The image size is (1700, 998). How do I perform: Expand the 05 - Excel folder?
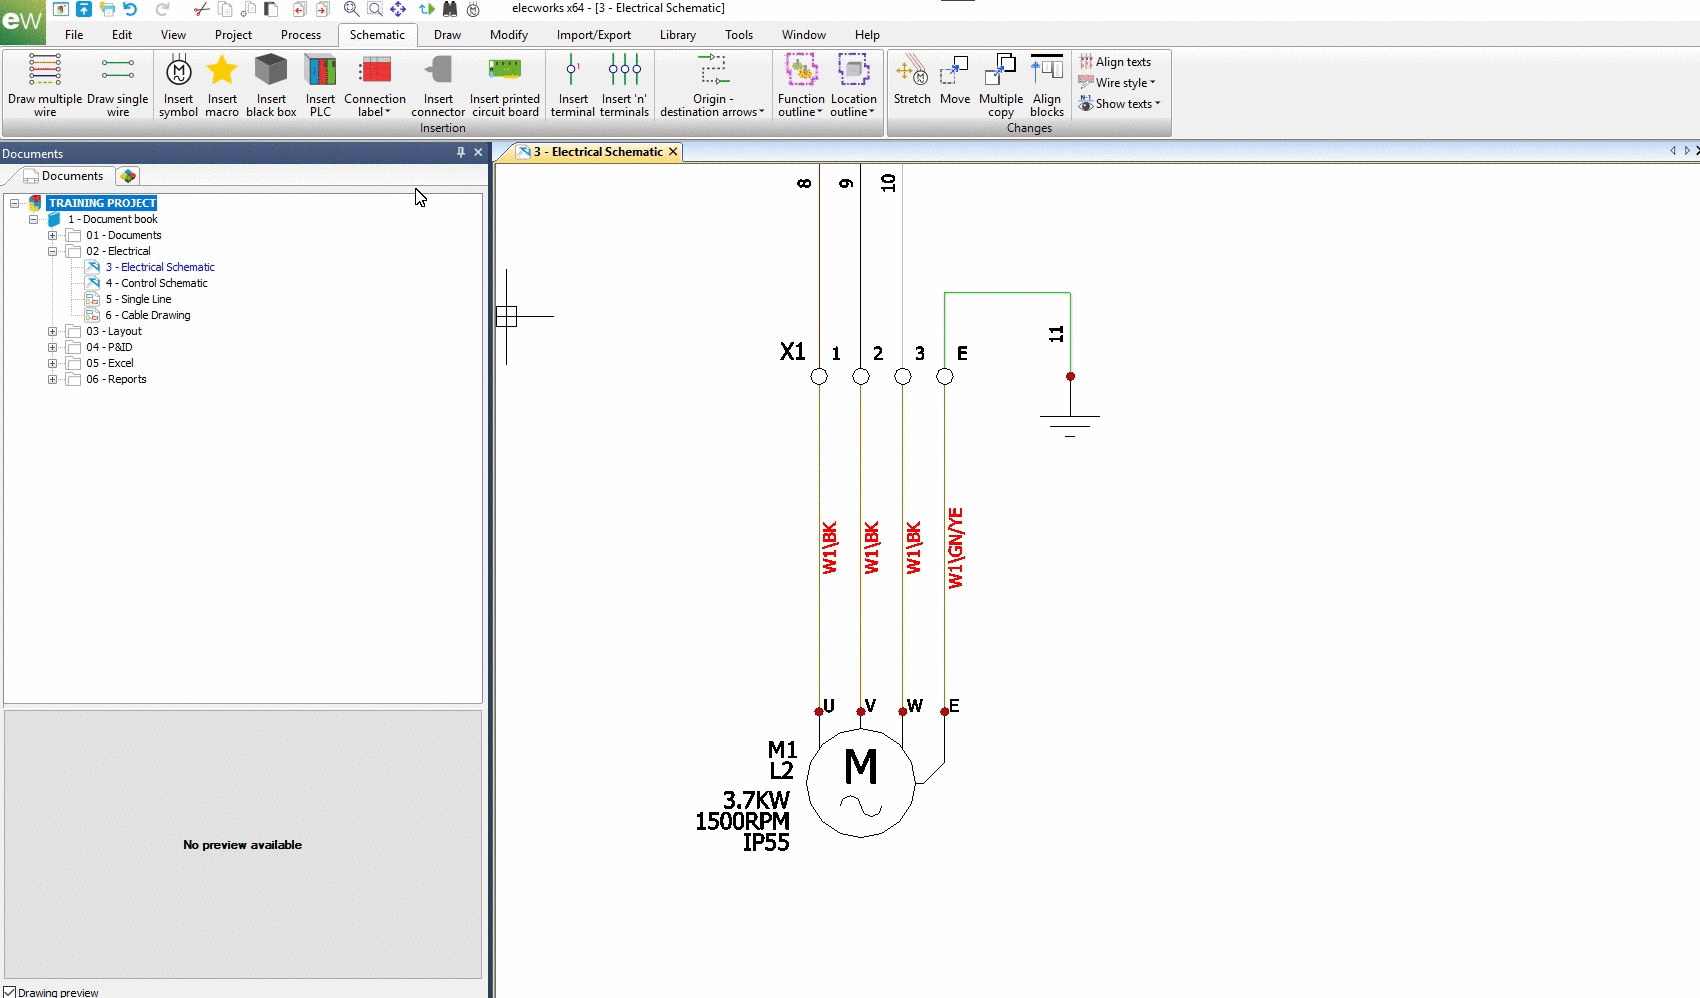click(52, 364)
